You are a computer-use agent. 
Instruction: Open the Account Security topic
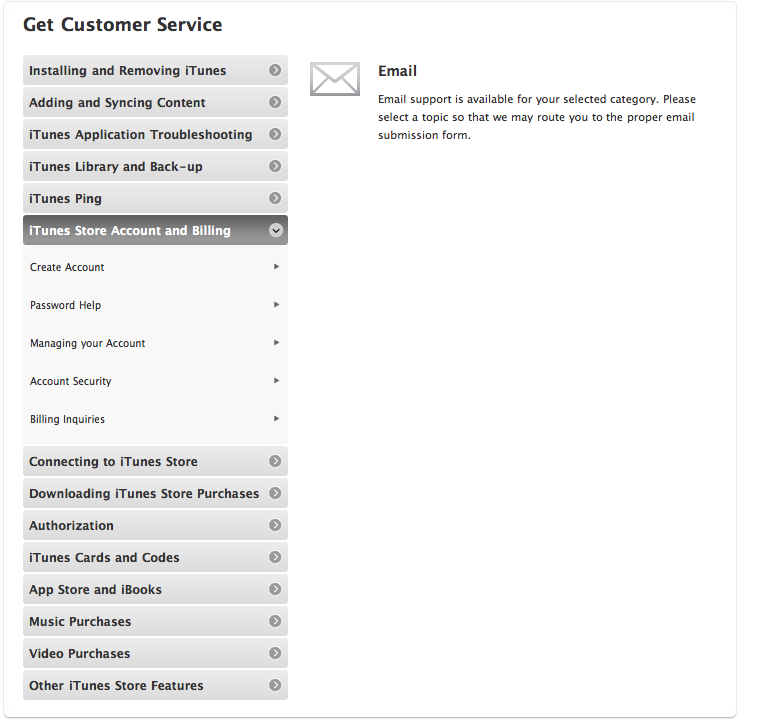tap(71, 382)
